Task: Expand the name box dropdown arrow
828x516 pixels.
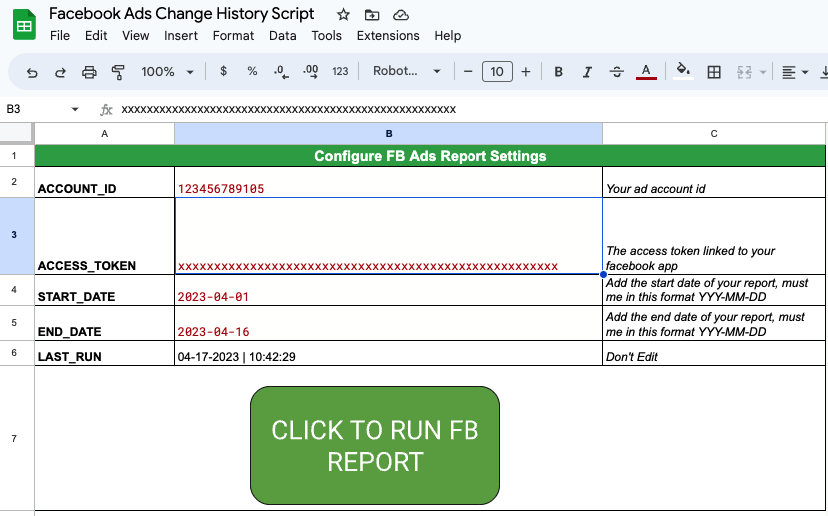Action: 75,109
